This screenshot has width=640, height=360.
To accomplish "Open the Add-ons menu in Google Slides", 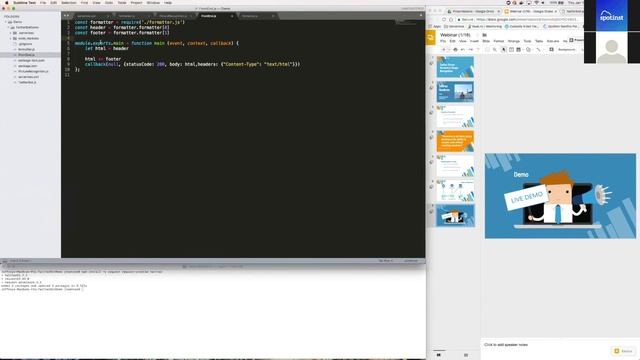I will pos(553,41).
